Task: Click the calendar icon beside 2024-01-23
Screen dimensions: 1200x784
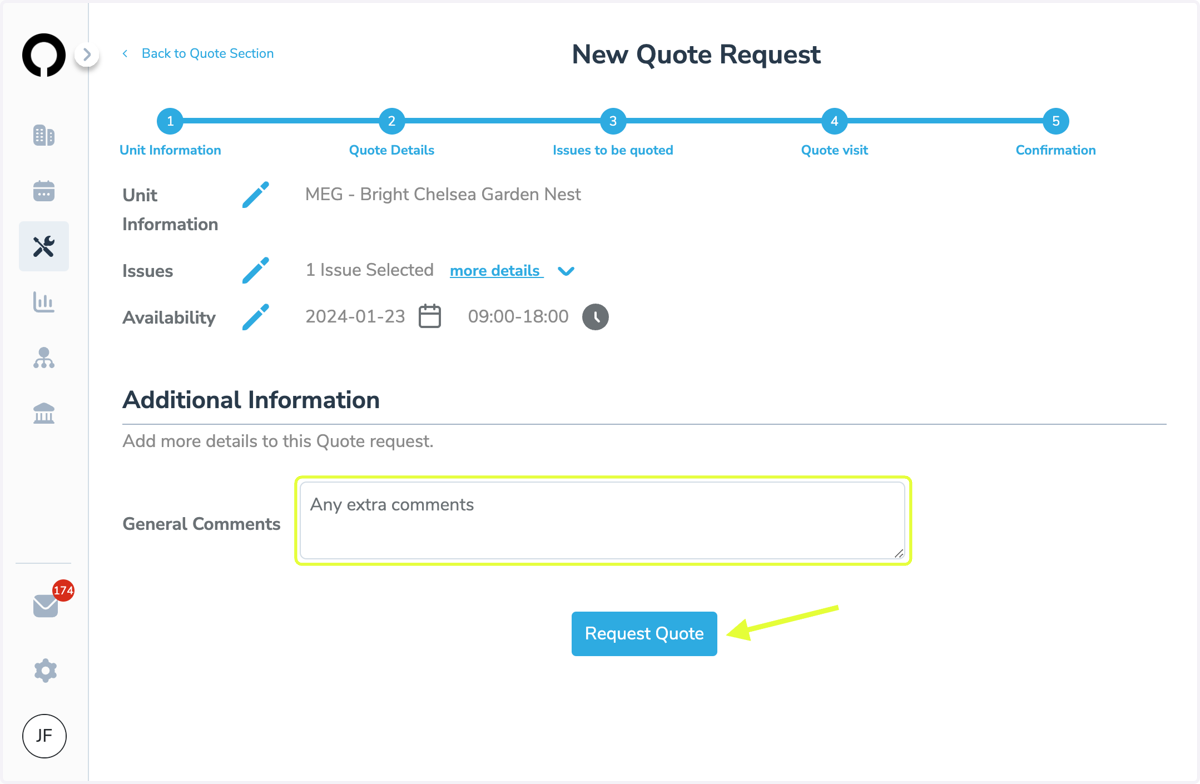Action: 430,316
